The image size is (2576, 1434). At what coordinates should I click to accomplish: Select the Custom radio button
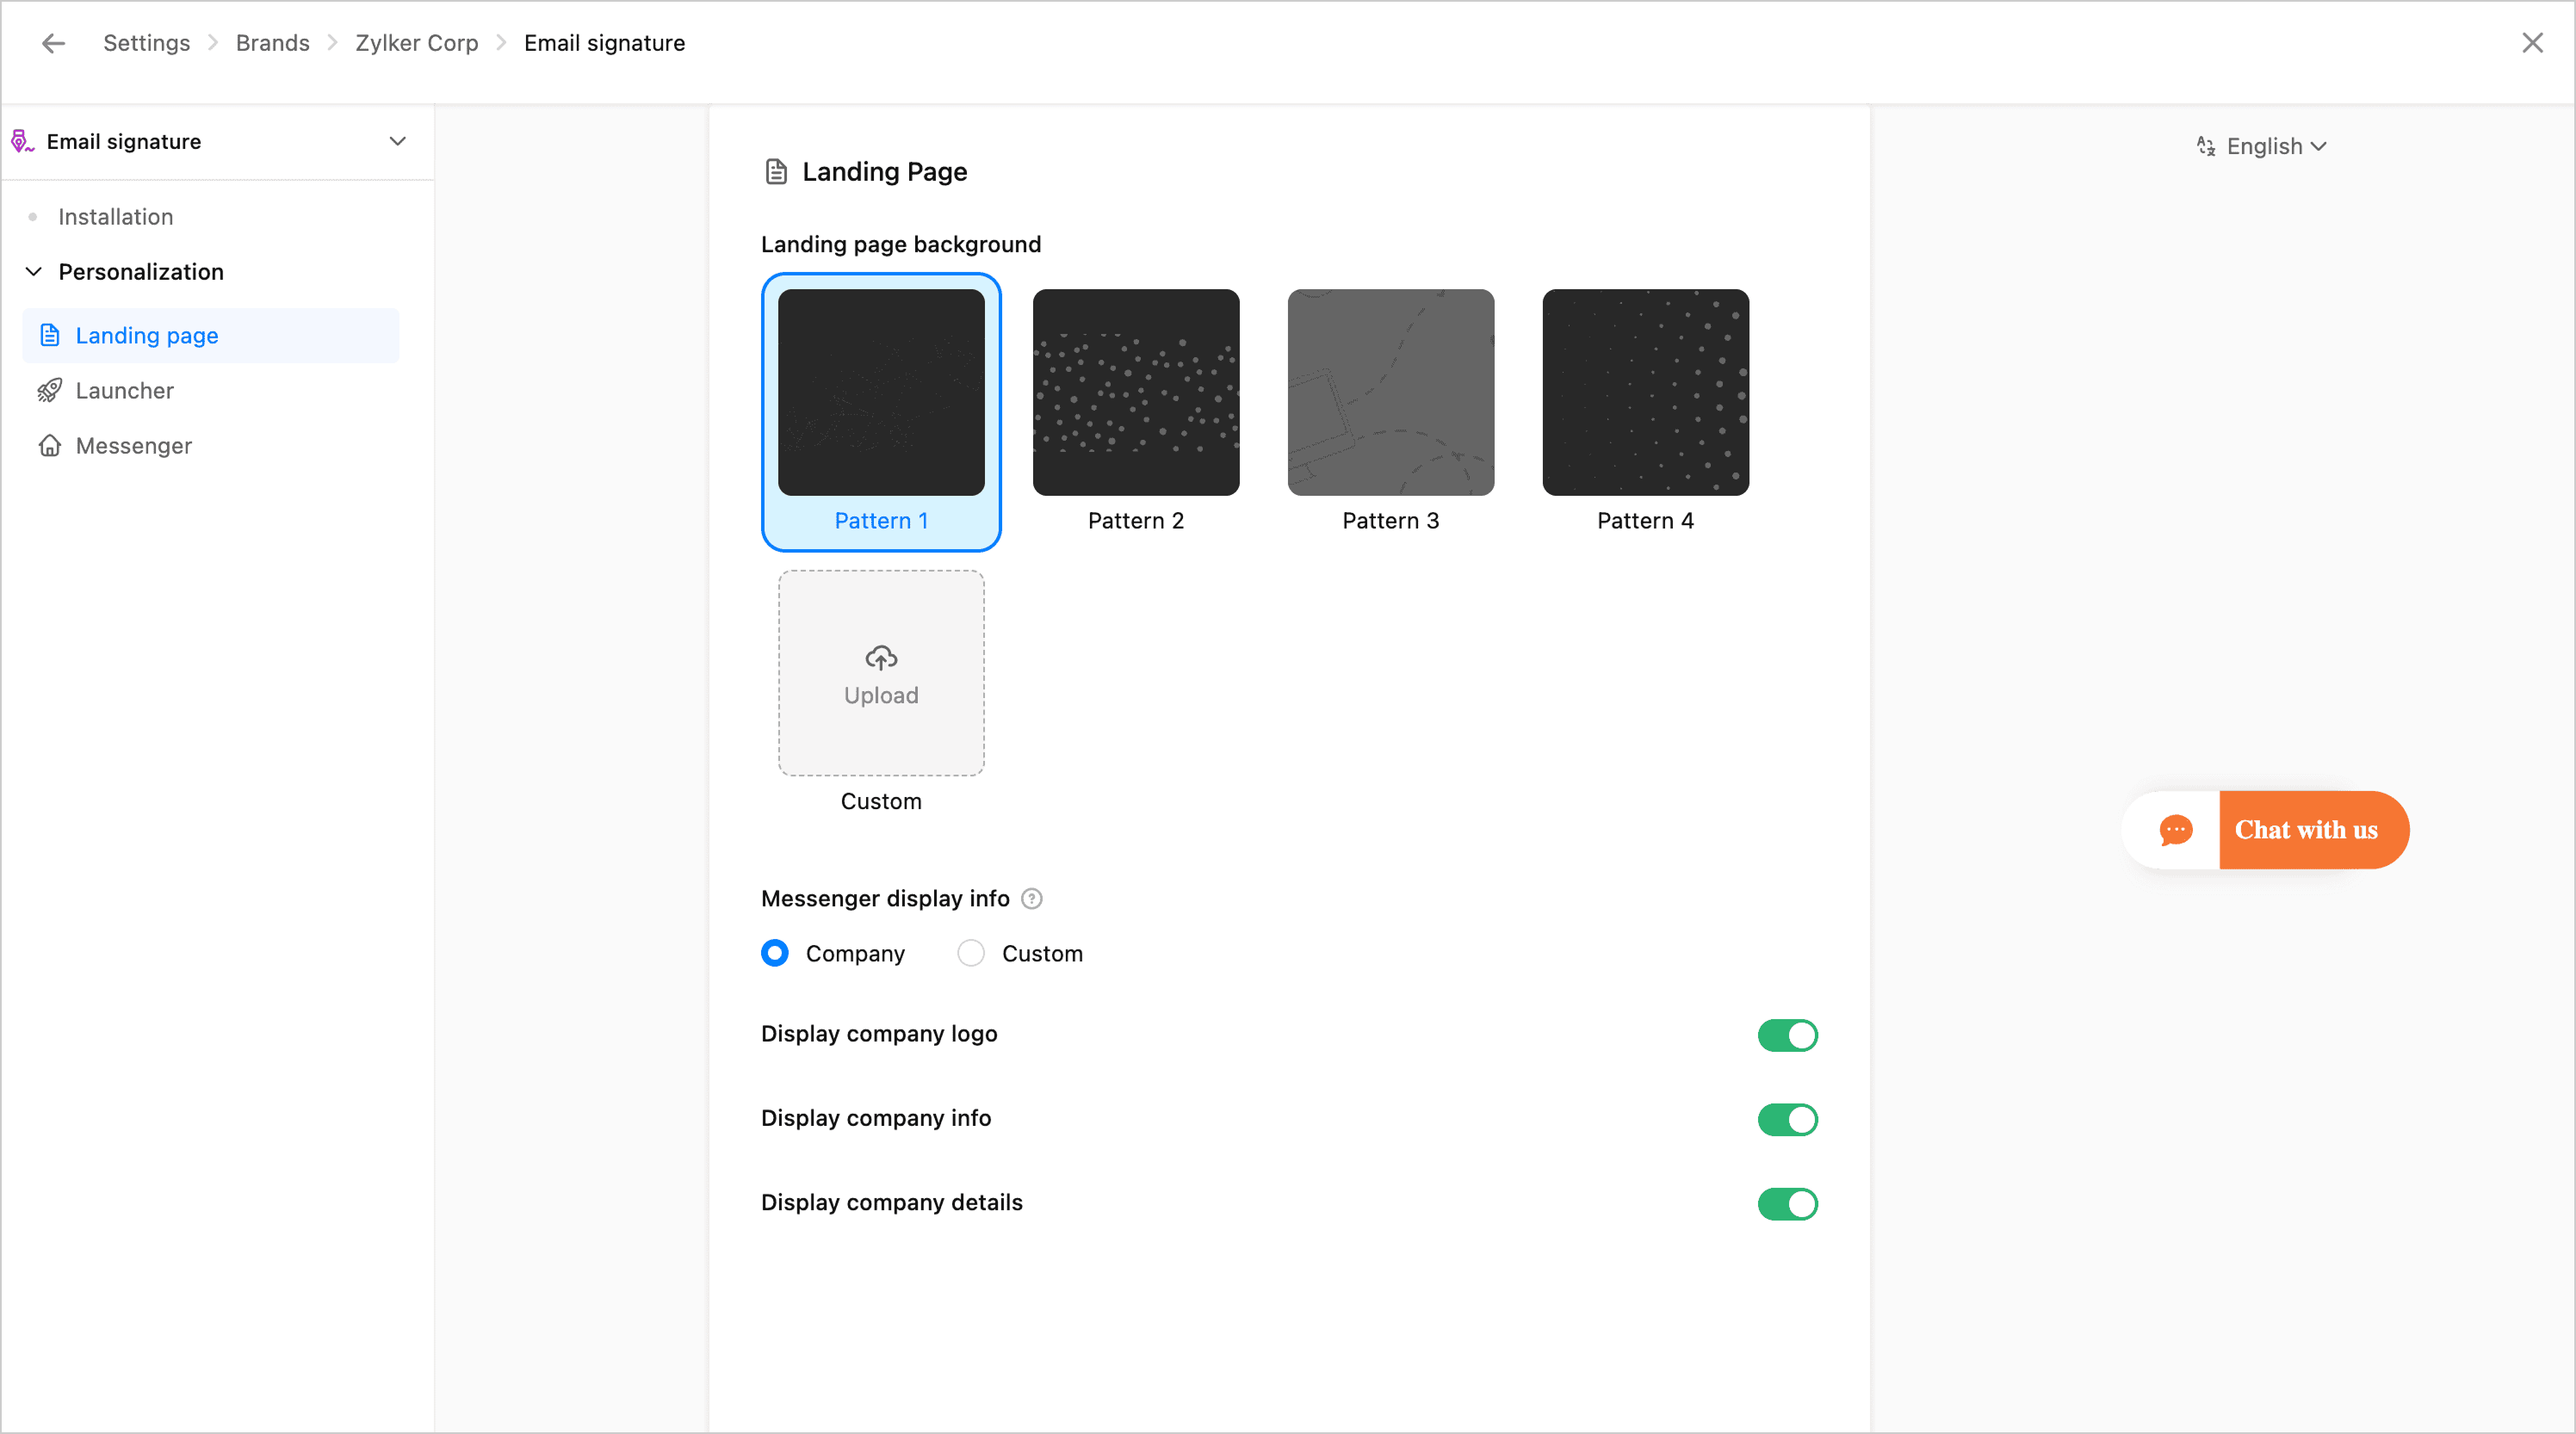970,953
